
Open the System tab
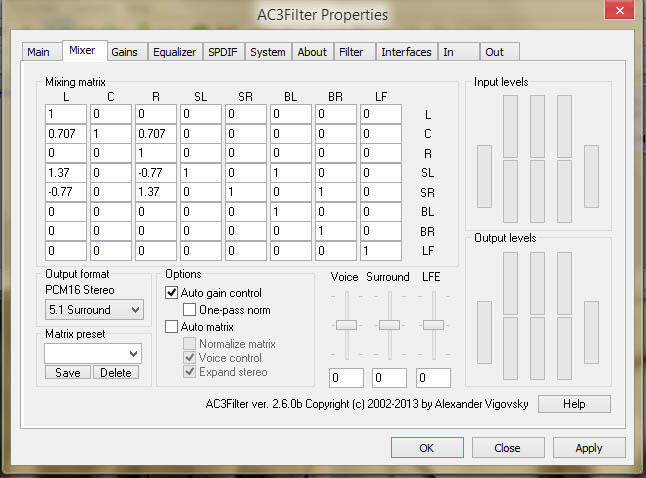[268, 52]
